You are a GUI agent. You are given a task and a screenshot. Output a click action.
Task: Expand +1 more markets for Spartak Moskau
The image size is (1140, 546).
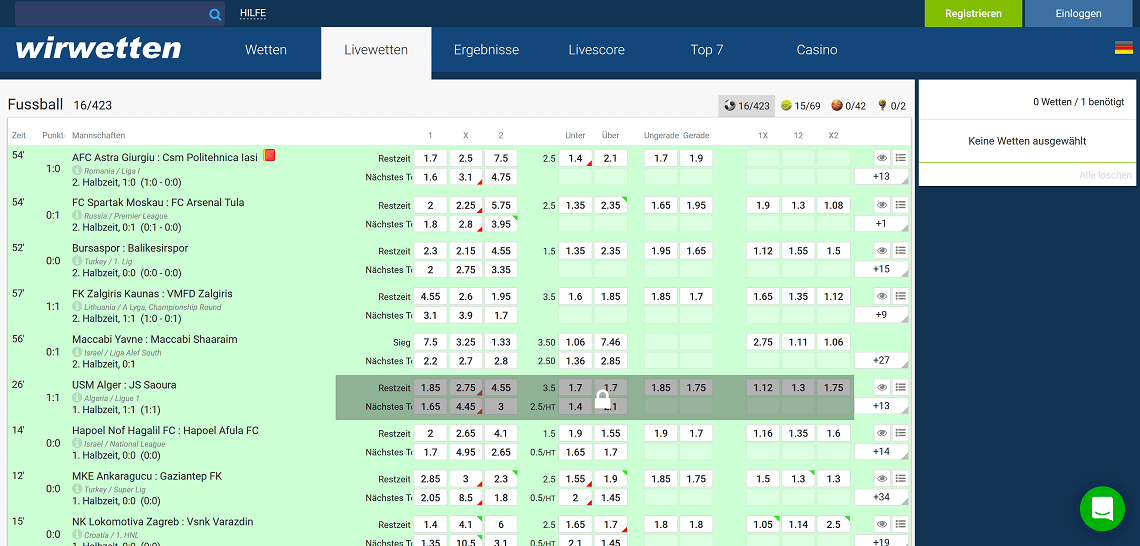click(881, 224)
